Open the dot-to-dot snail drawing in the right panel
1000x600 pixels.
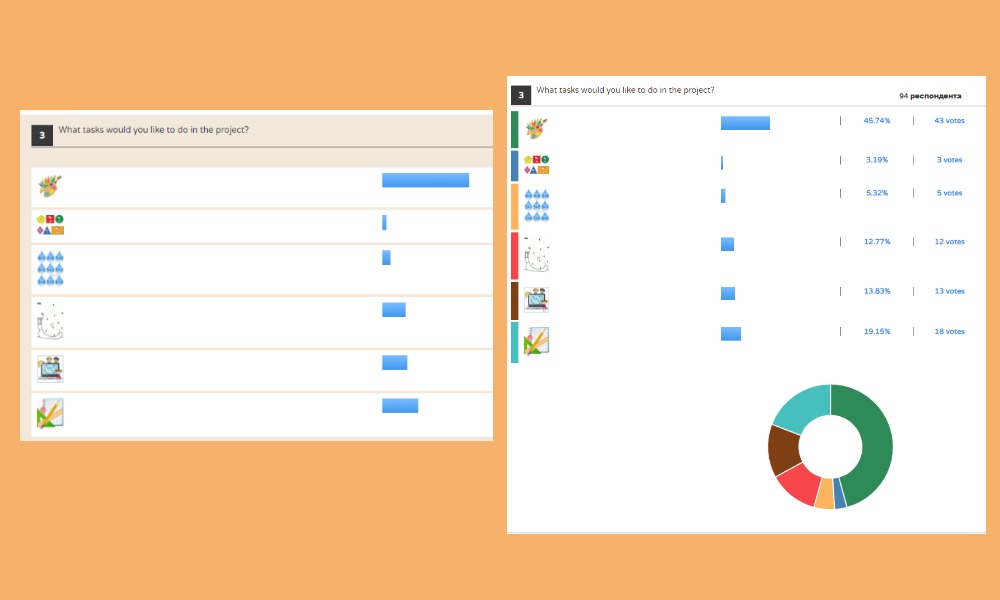(537, 256)
